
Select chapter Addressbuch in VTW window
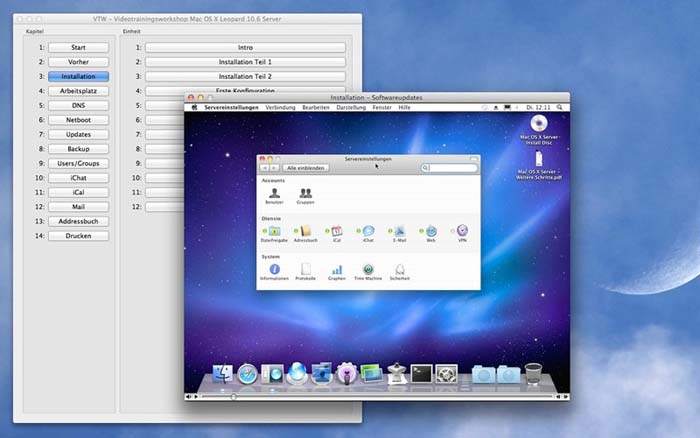tap(78, 221)
